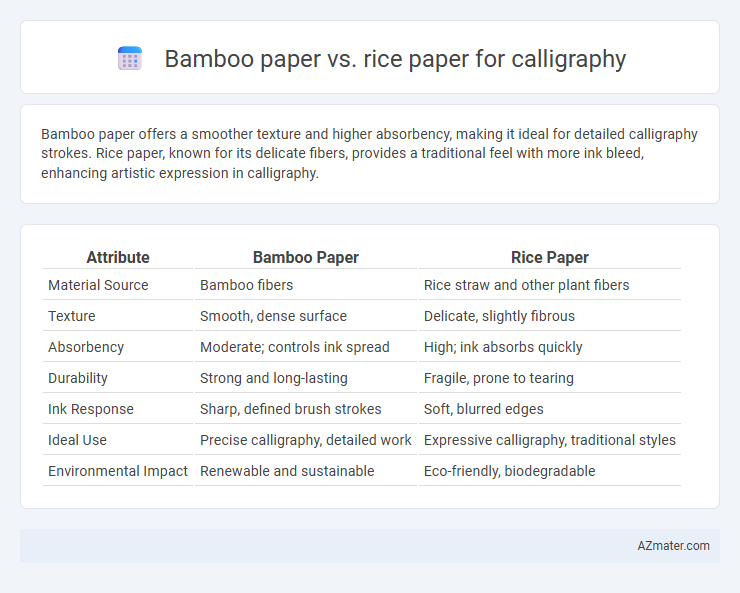Screen dimensions: 740x593
Task: Select the heading 'Bamboo paper vs. rice paper for calligraphy'
Action: (x=395, y=58)
